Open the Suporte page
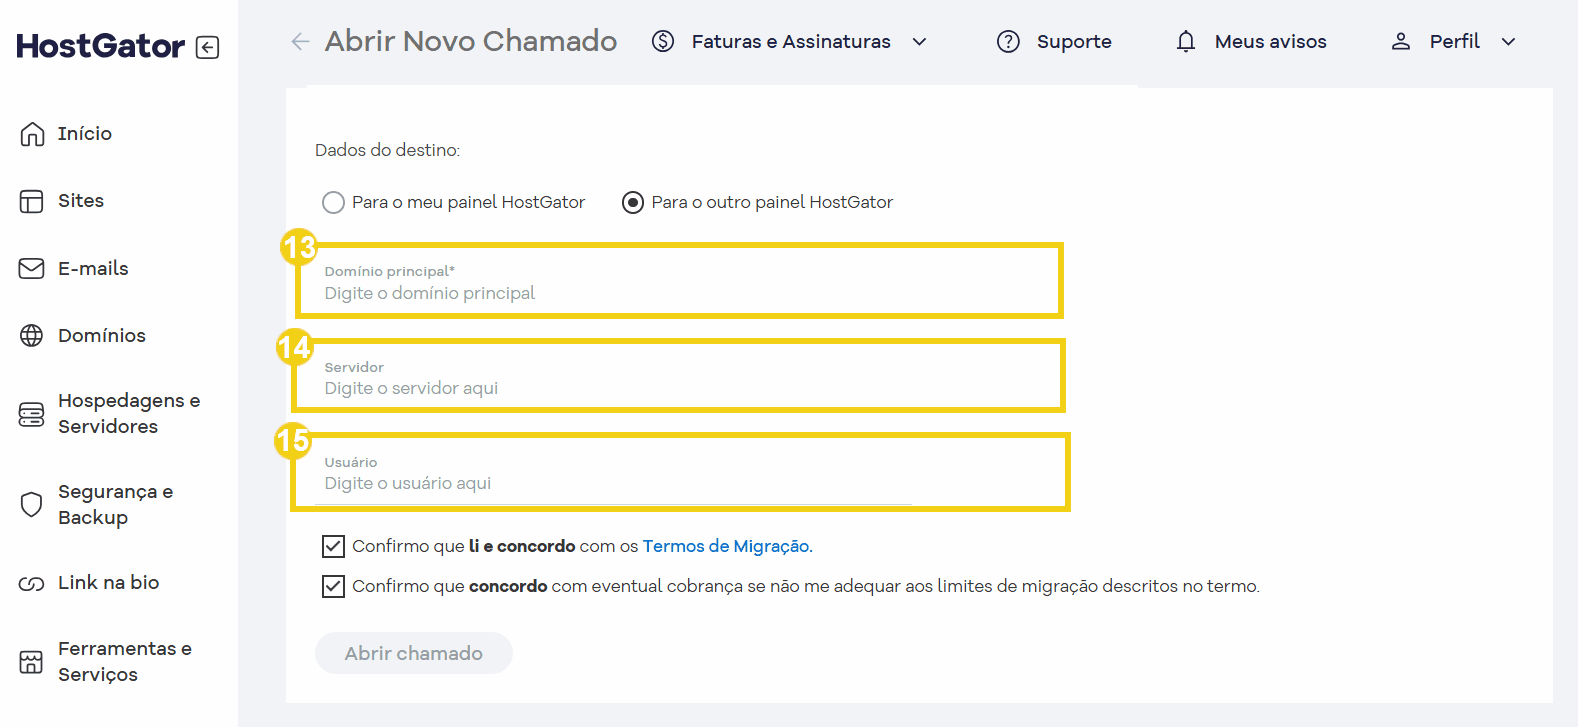This screenshot has height=727, width=1578. tap(1074, 41)
